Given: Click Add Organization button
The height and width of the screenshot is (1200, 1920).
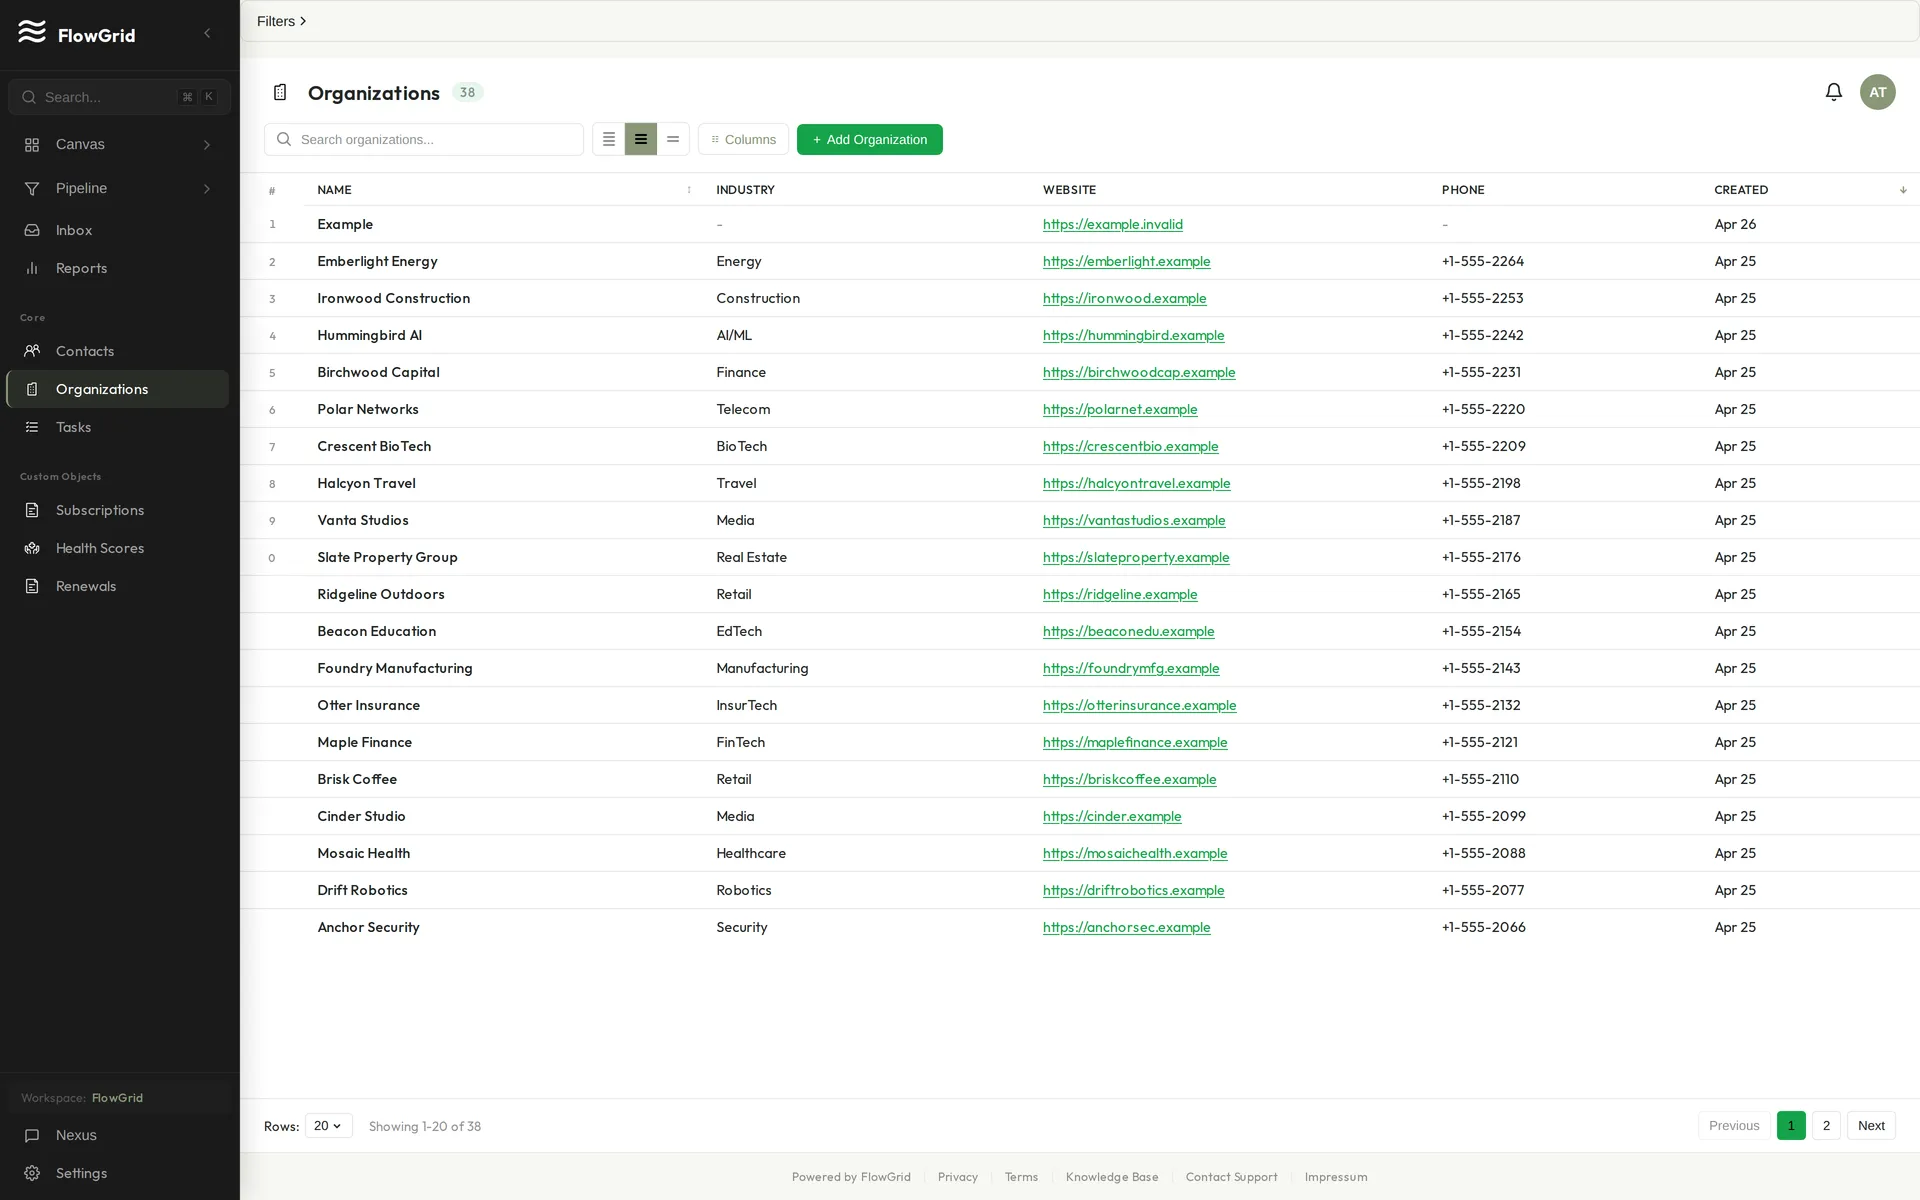Looking at the screenshot, I should pos(870,140).
